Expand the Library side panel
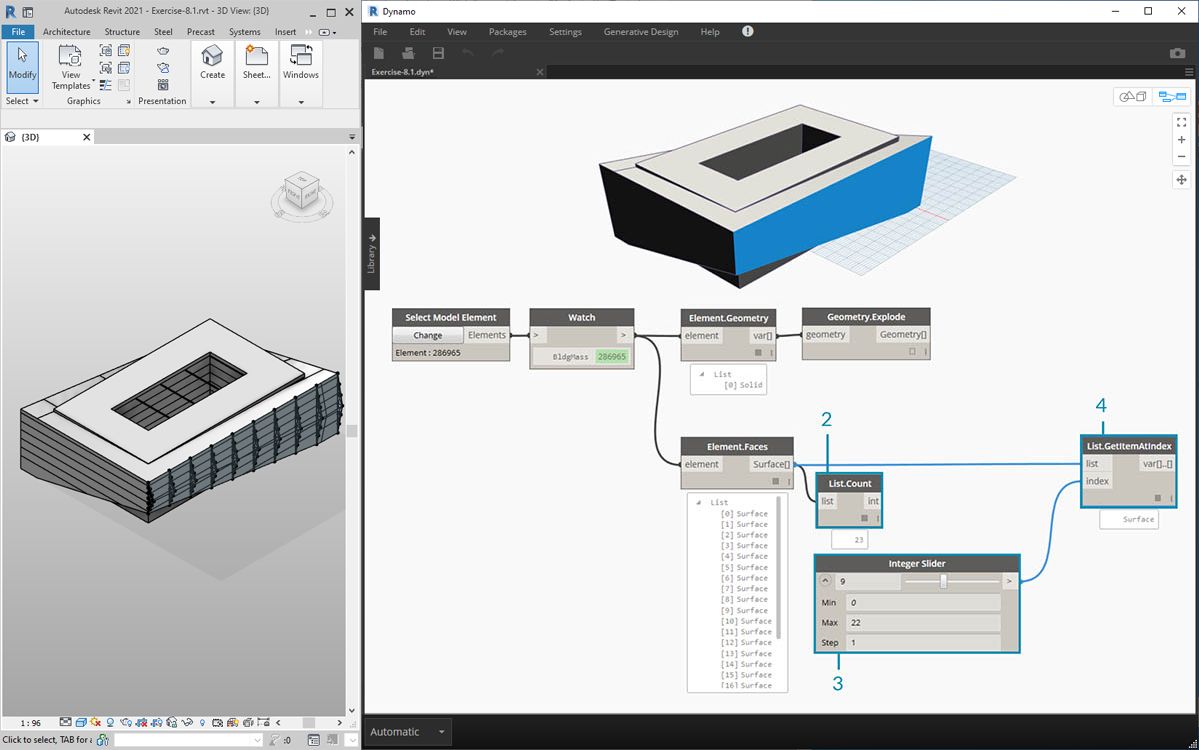Screen dimensions: 1199x750 [x=372, y=254]
